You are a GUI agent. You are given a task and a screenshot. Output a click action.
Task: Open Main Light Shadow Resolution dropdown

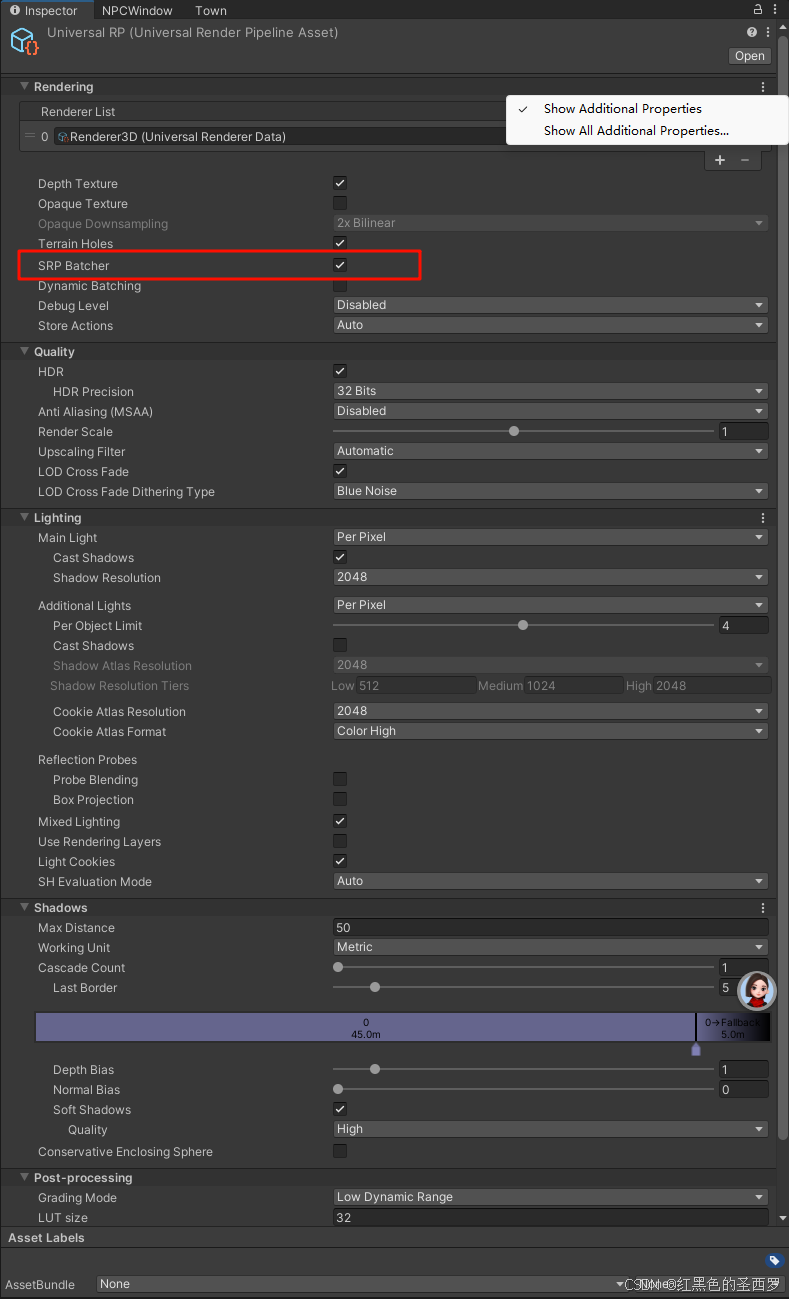click(551, 577)
